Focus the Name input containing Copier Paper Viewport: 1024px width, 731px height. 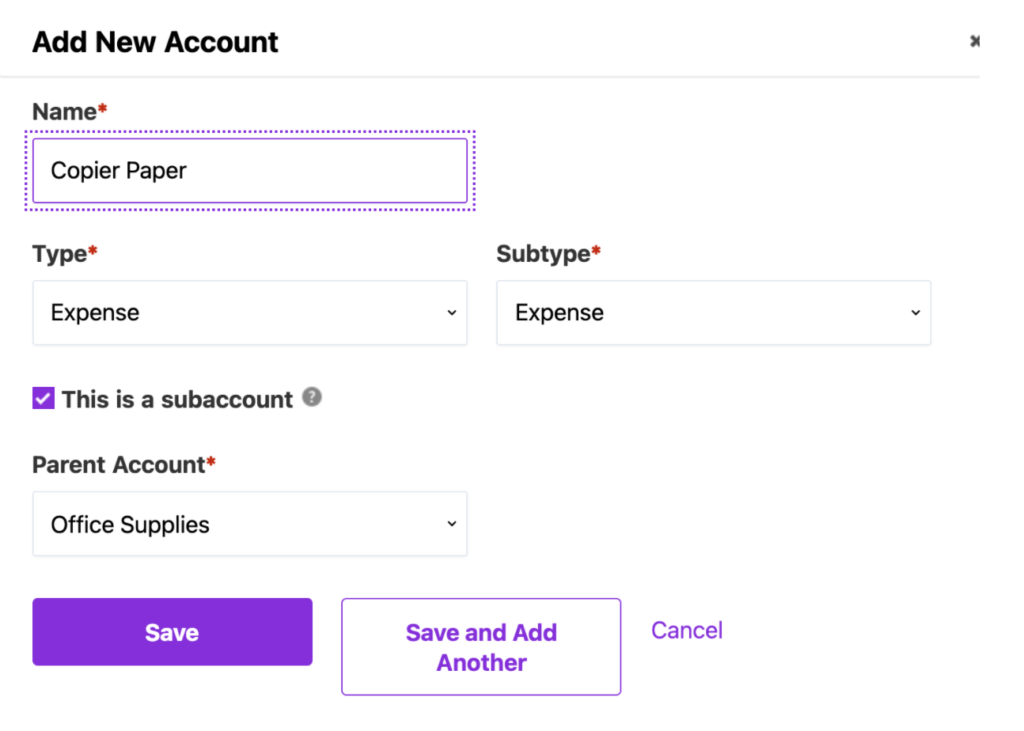click(x=250, y=171)
